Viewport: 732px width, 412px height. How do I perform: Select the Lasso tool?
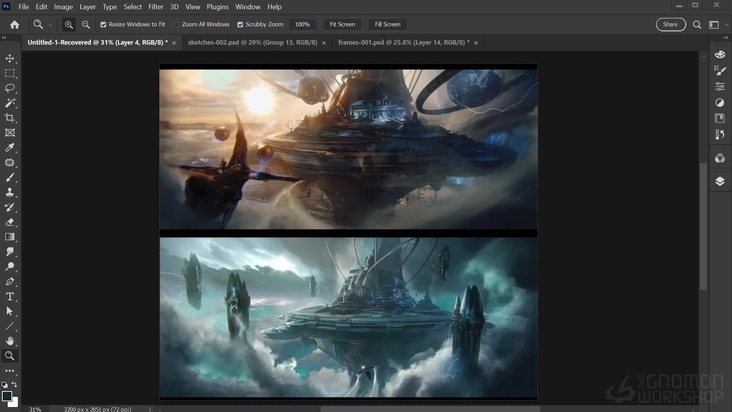click(10, 88)
